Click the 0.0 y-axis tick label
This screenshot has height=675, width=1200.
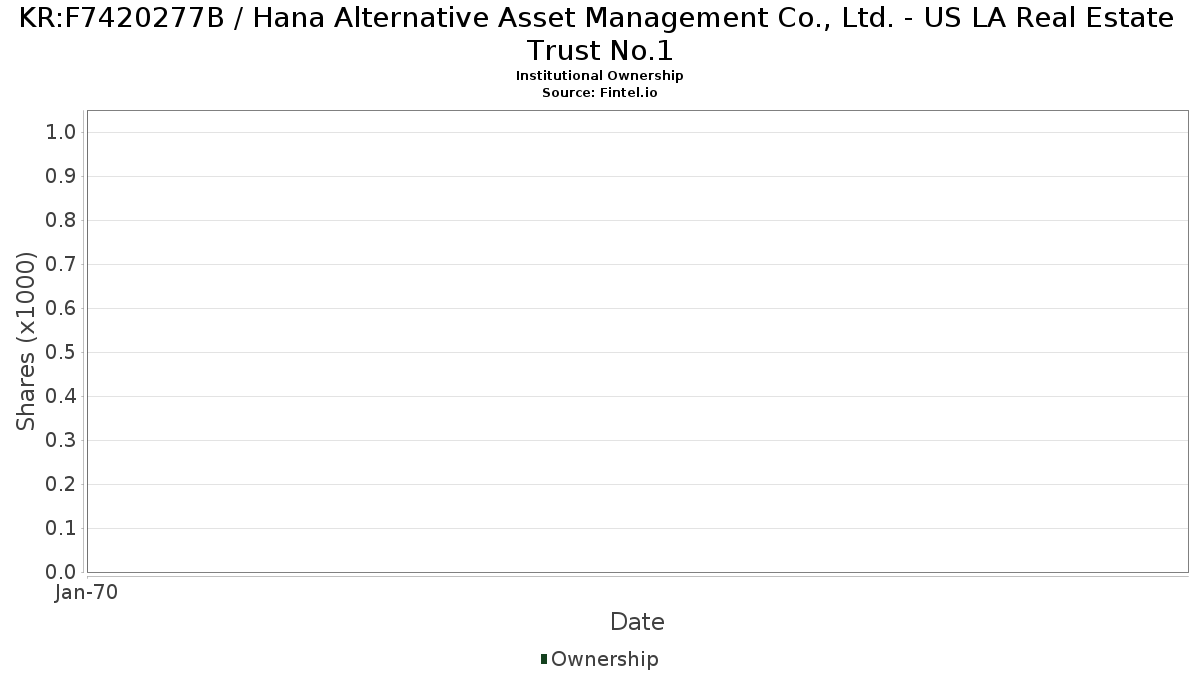(x=61, y=572)
